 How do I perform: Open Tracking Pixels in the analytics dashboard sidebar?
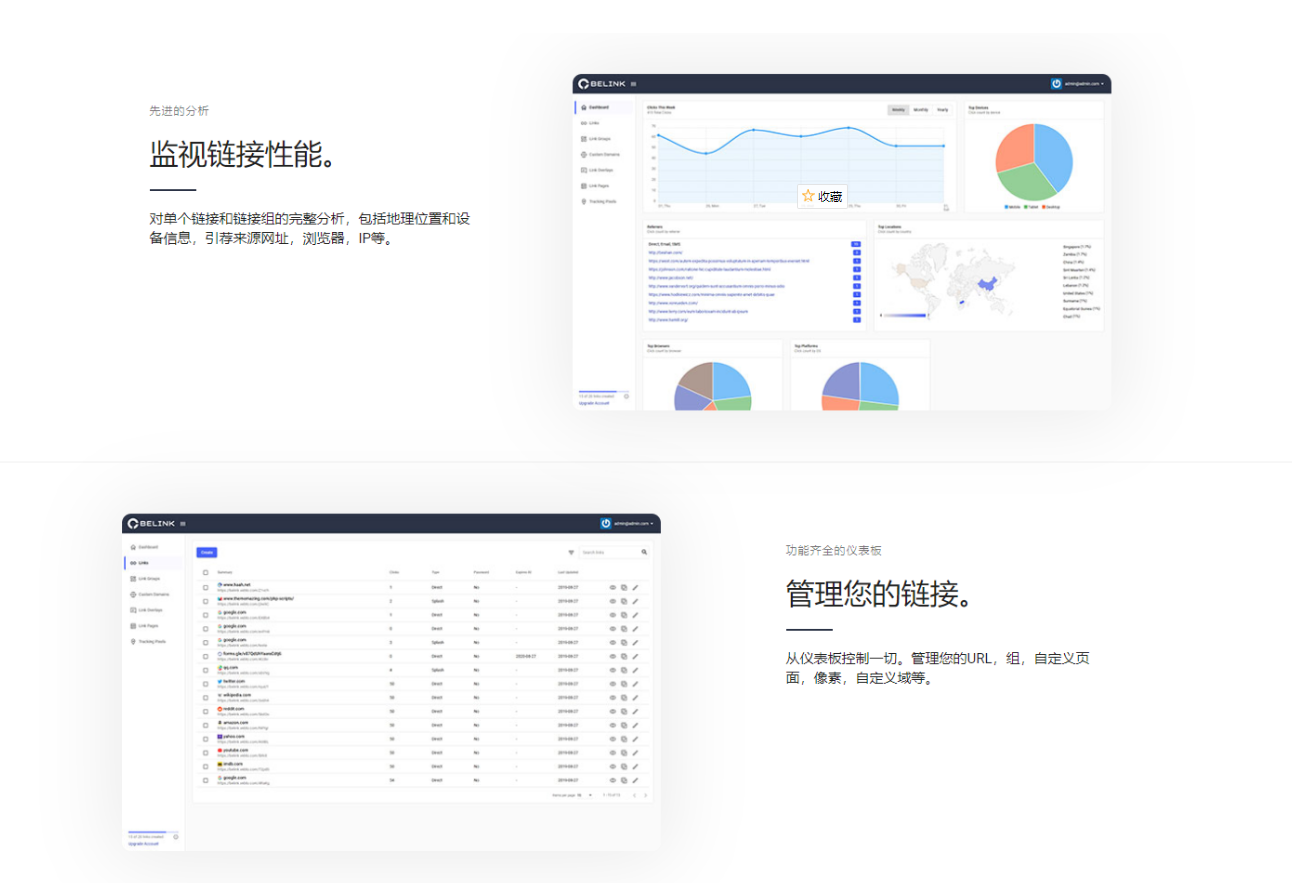[x=598, y=201]
